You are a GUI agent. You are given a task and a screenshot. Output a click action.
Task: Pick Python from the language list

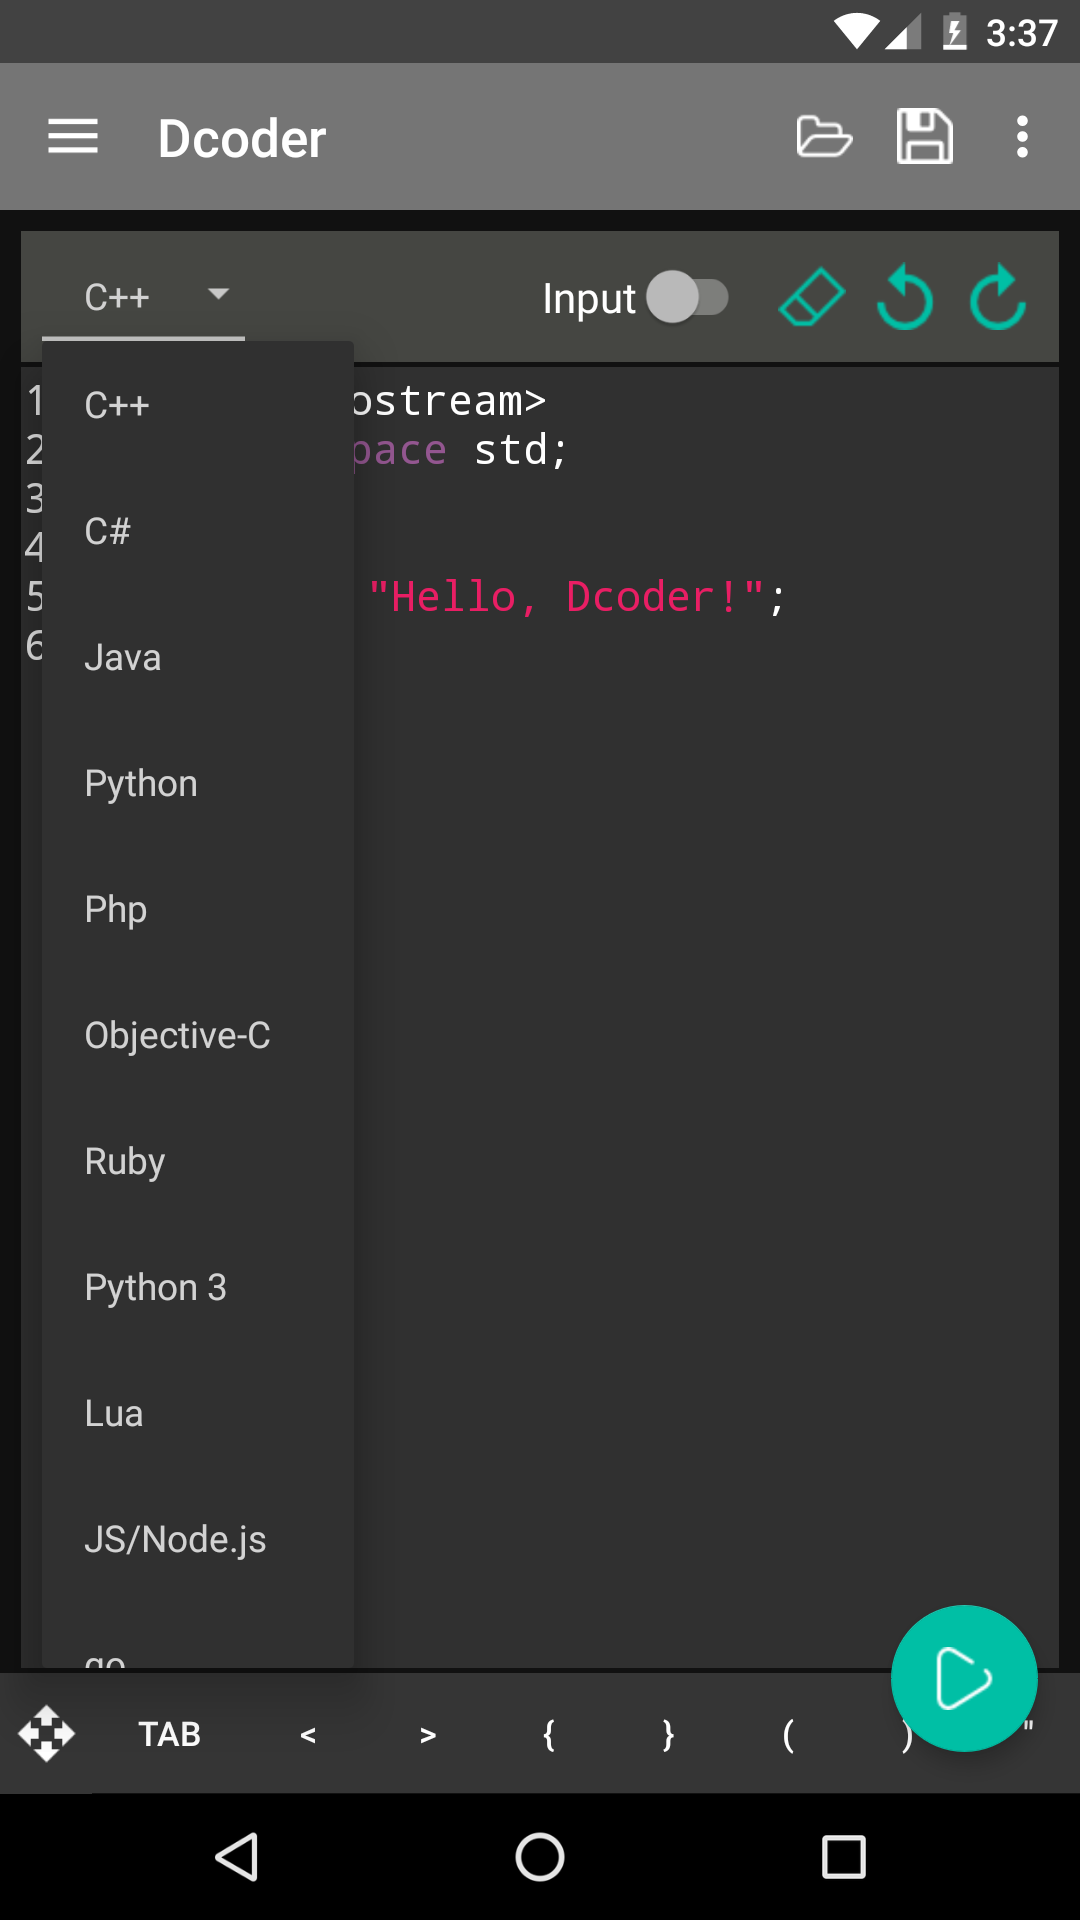point(198,783)
